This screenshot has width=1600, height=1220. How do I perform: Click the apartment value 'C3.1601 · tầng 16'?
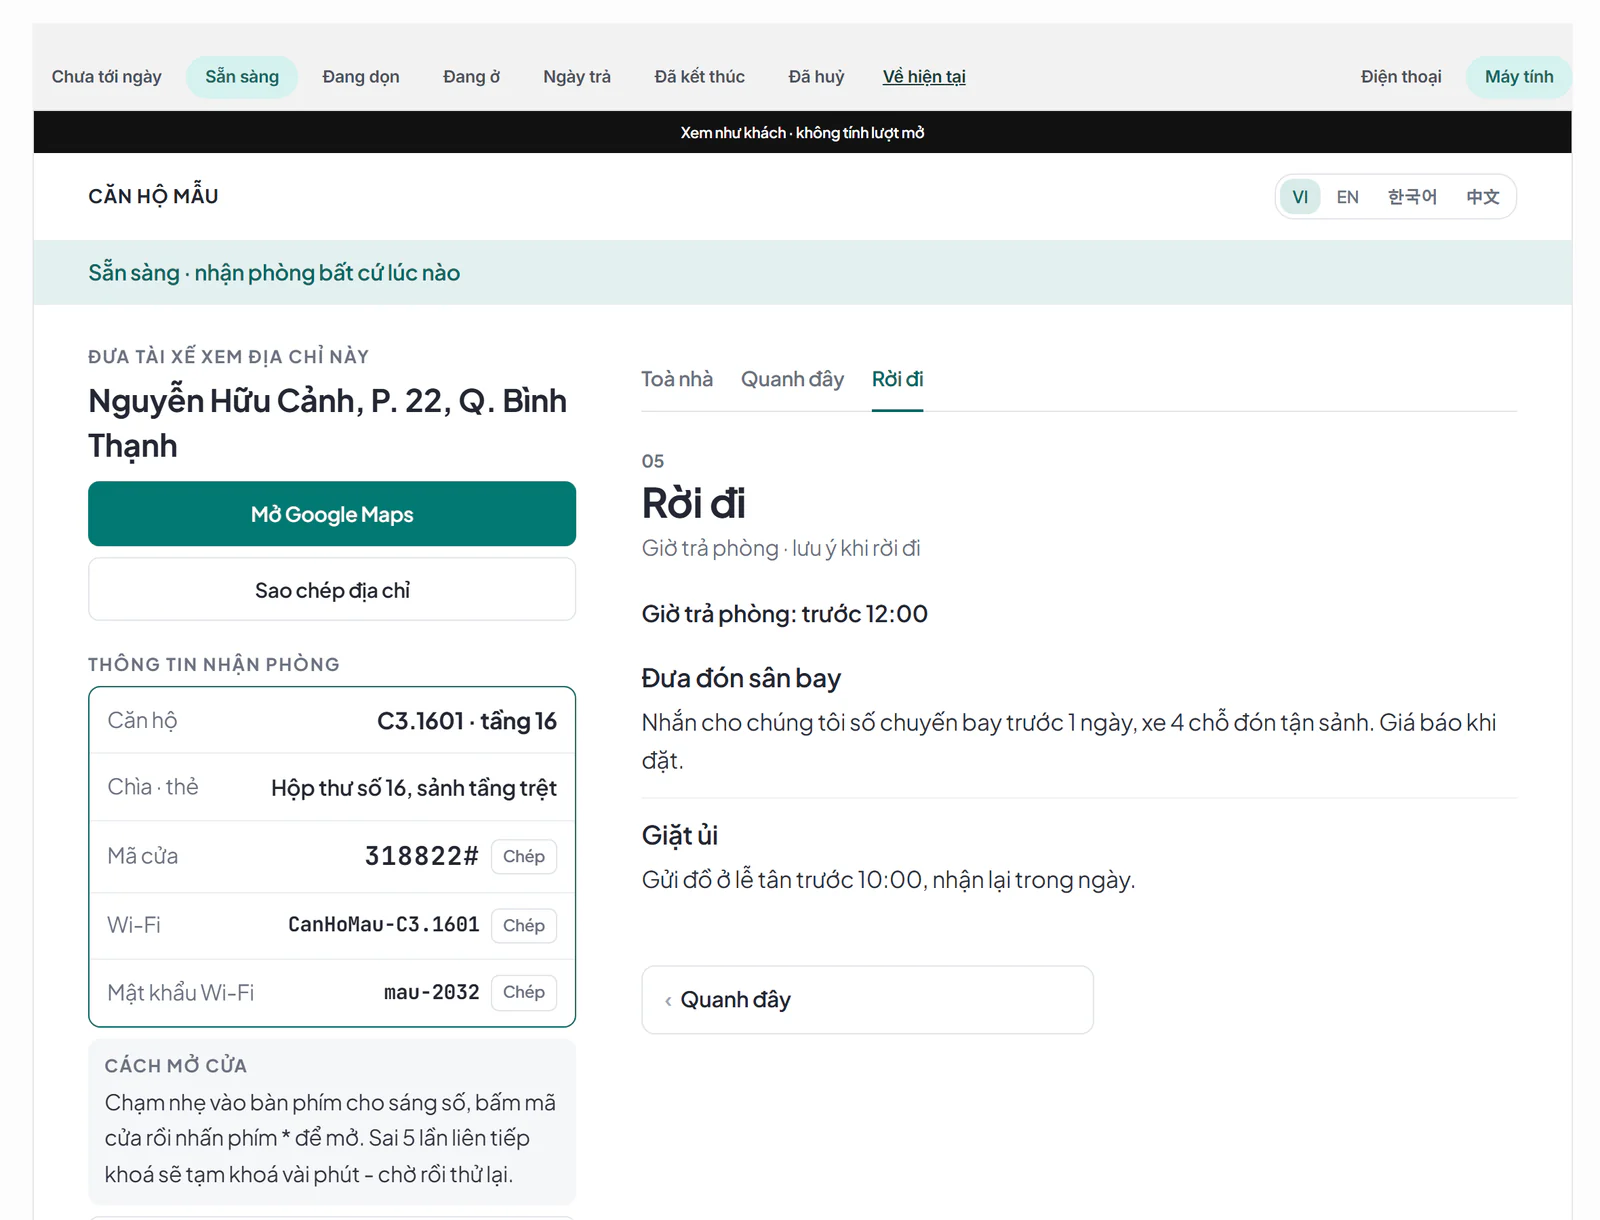point(467,721)
